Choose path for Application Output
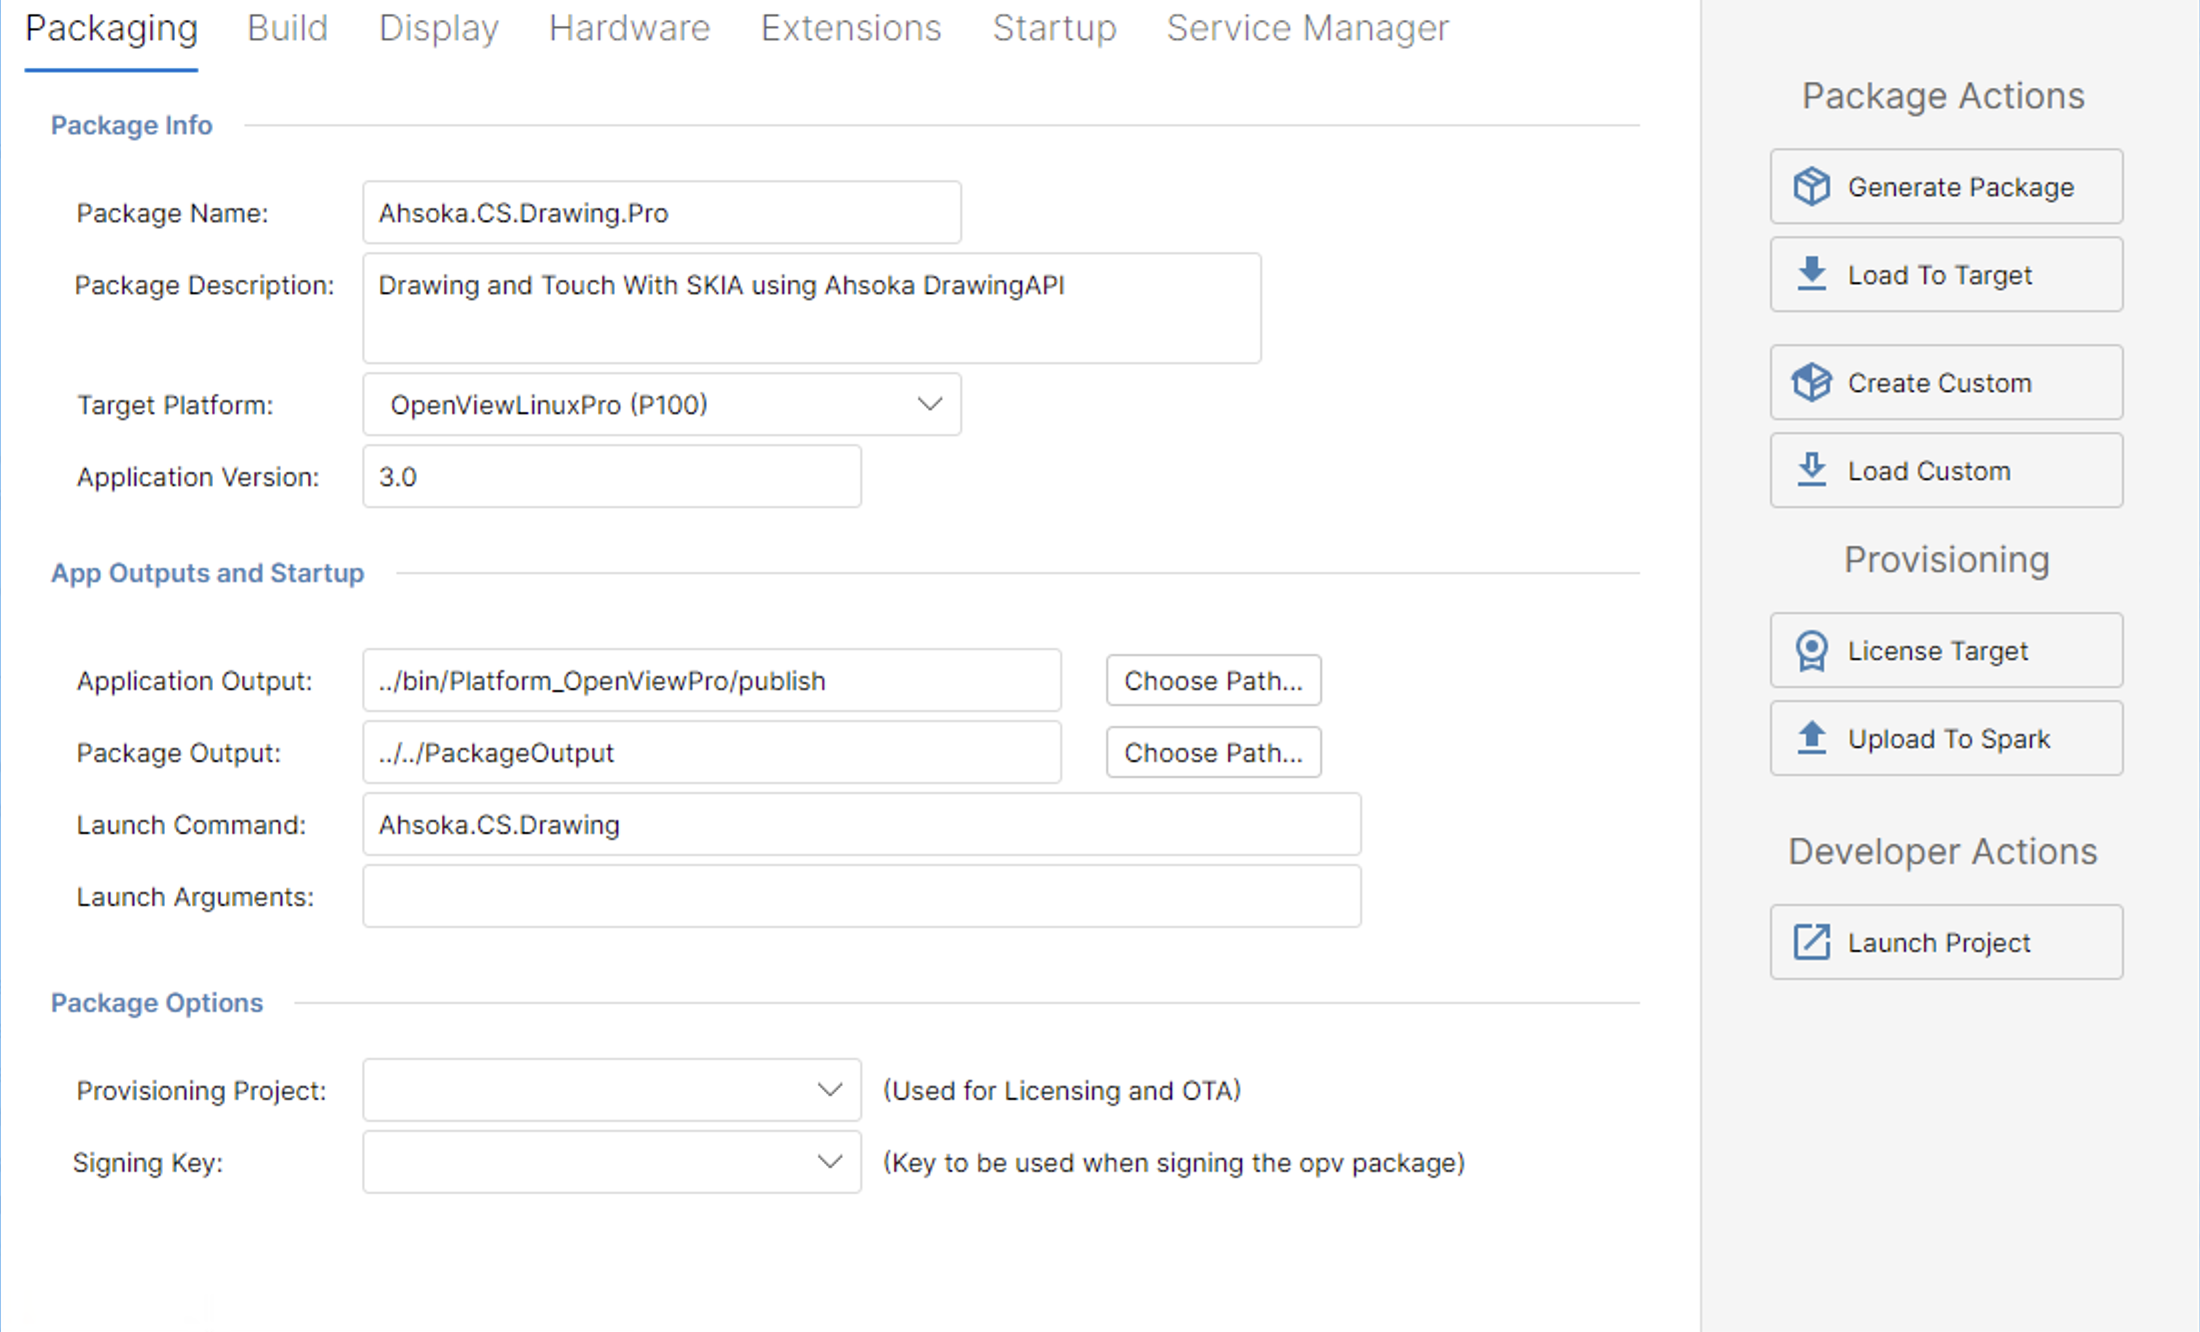The height and width of the screenshot is (1332, 2200). coord(1213,680)
